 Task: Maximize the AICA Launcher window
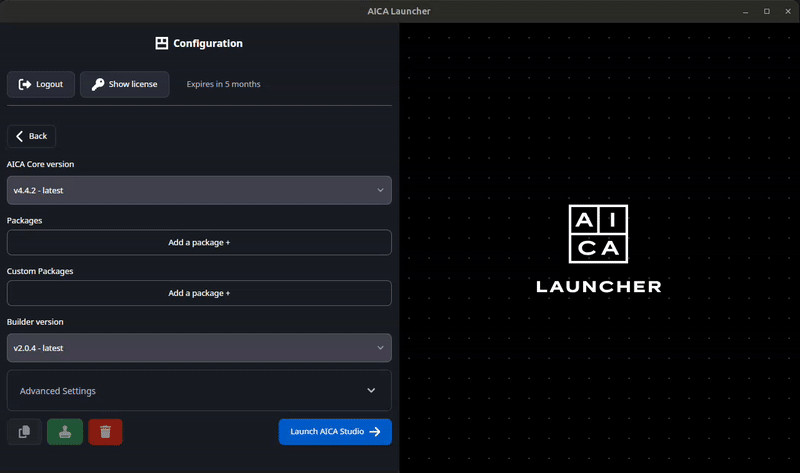[x=766, y=11]
